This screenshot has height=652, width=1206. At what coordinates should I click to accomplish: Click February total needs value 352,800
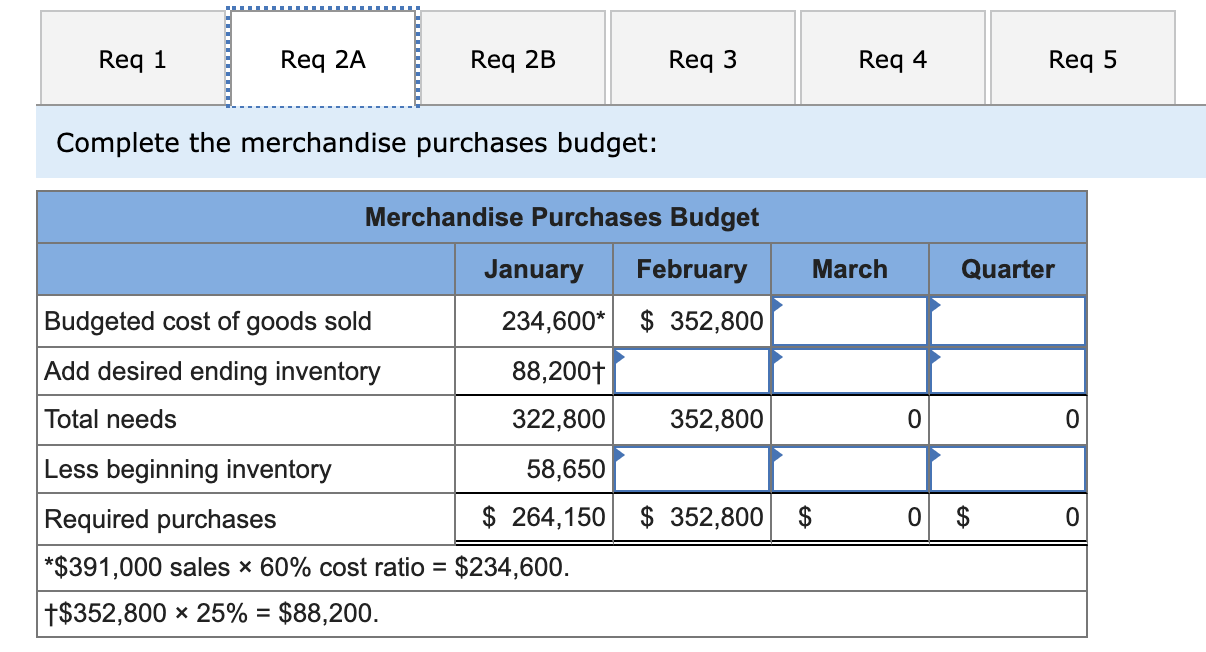tap(717, 419)
